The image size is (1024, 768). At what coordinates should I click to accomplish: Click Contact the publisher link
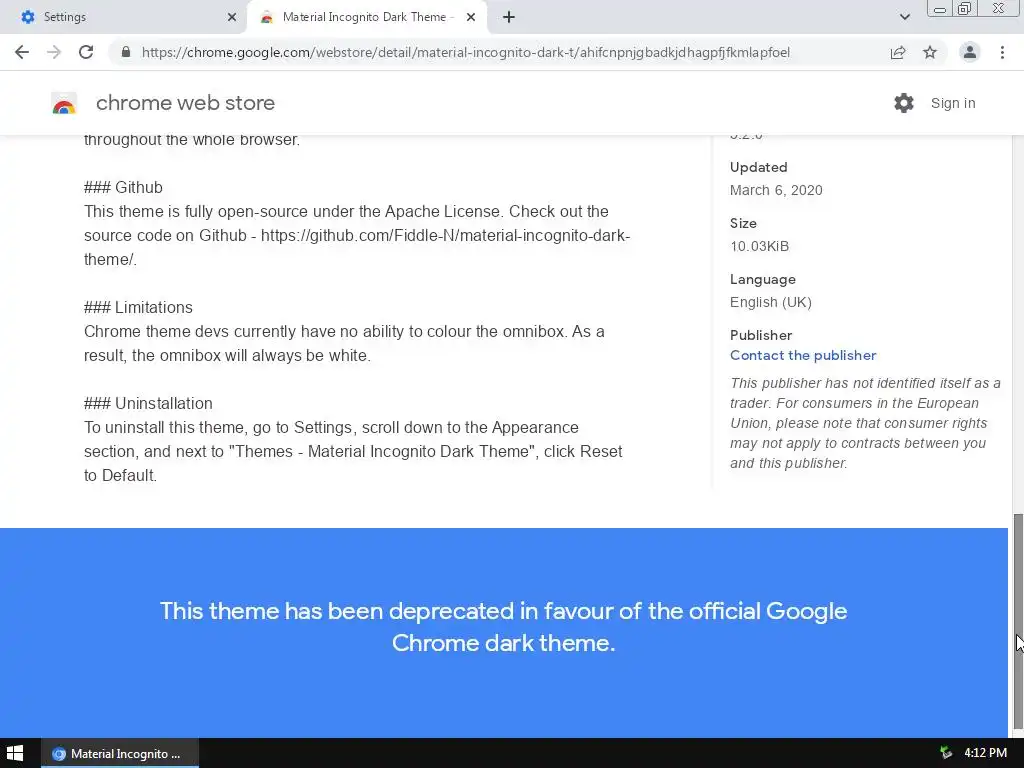point(803,355)
